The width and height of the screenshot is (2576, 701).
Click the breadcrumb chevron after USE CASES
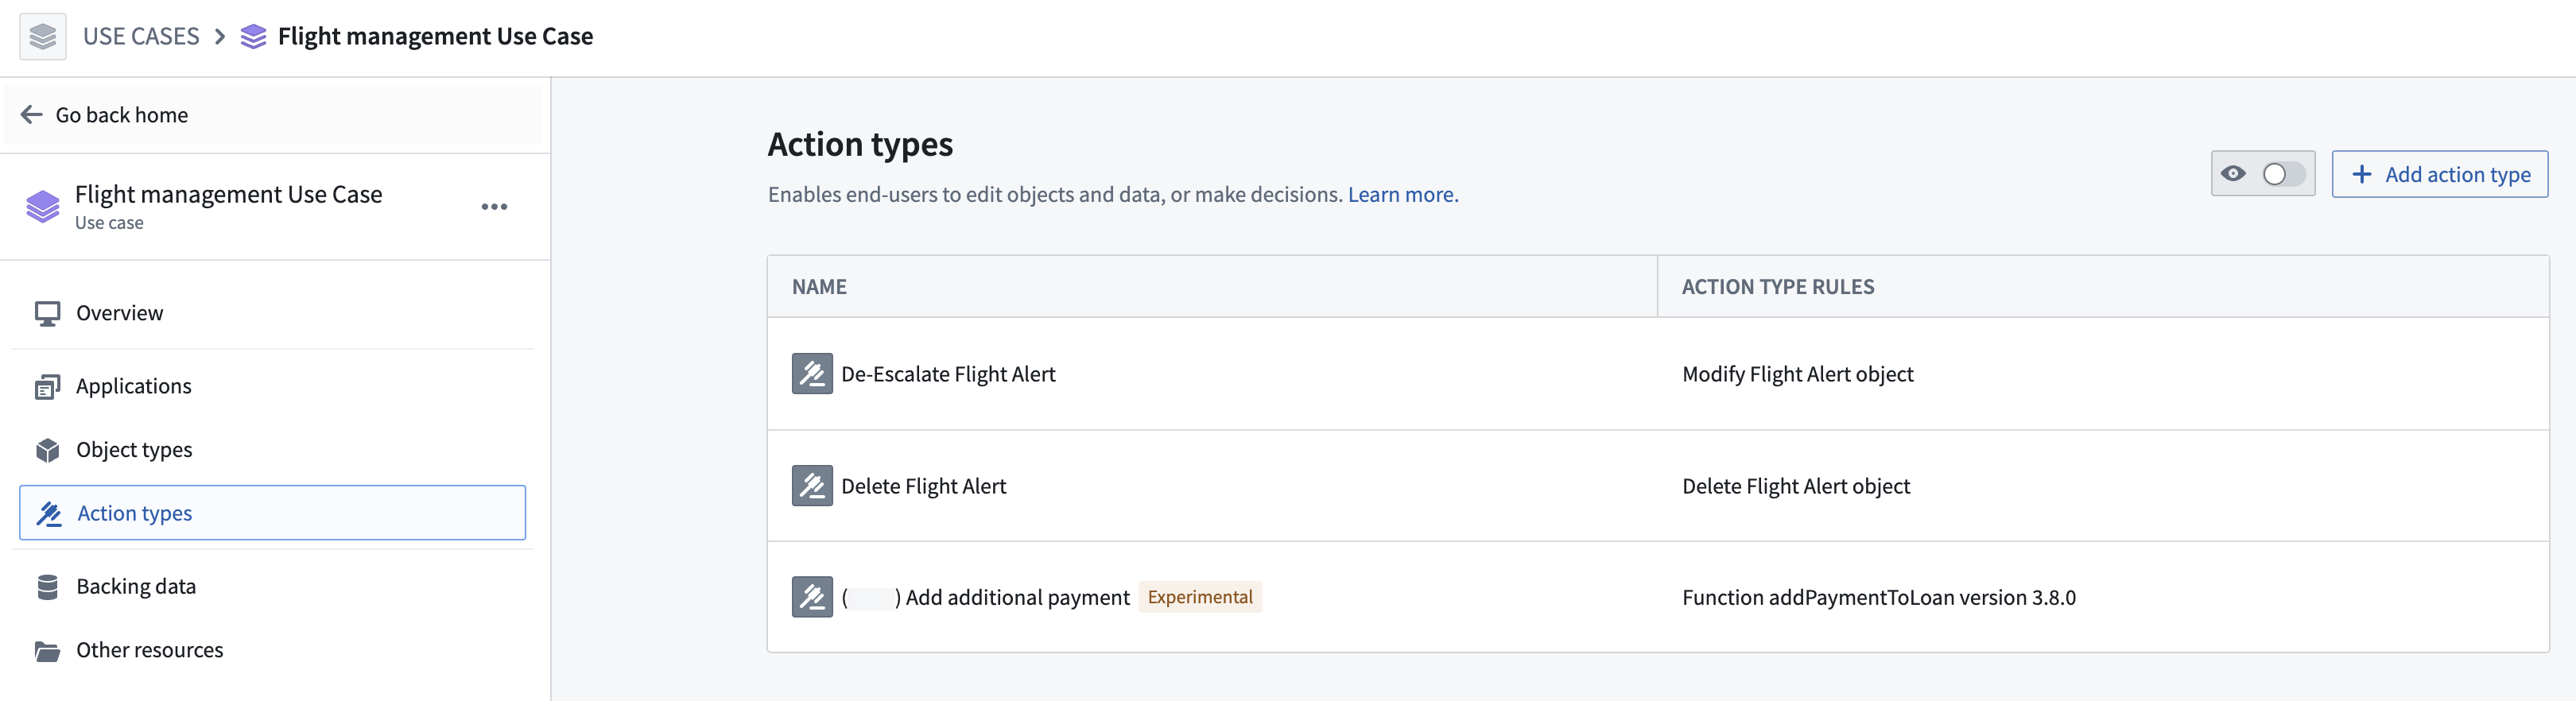pyautogui.click(x=220, y=37)
